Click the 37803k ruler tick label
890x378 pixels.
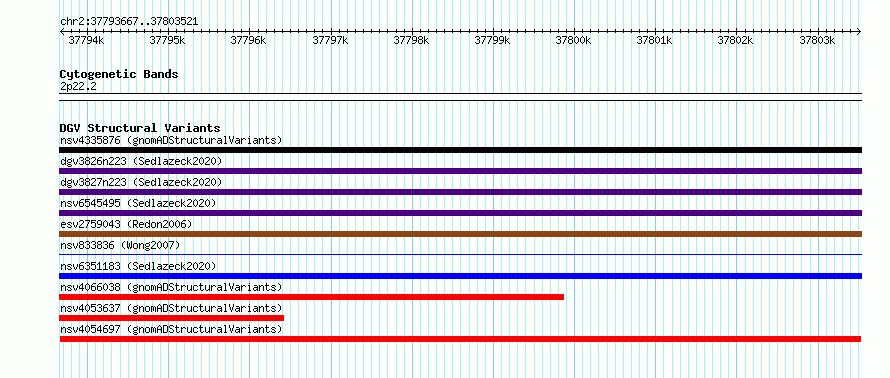coord(818,40)
